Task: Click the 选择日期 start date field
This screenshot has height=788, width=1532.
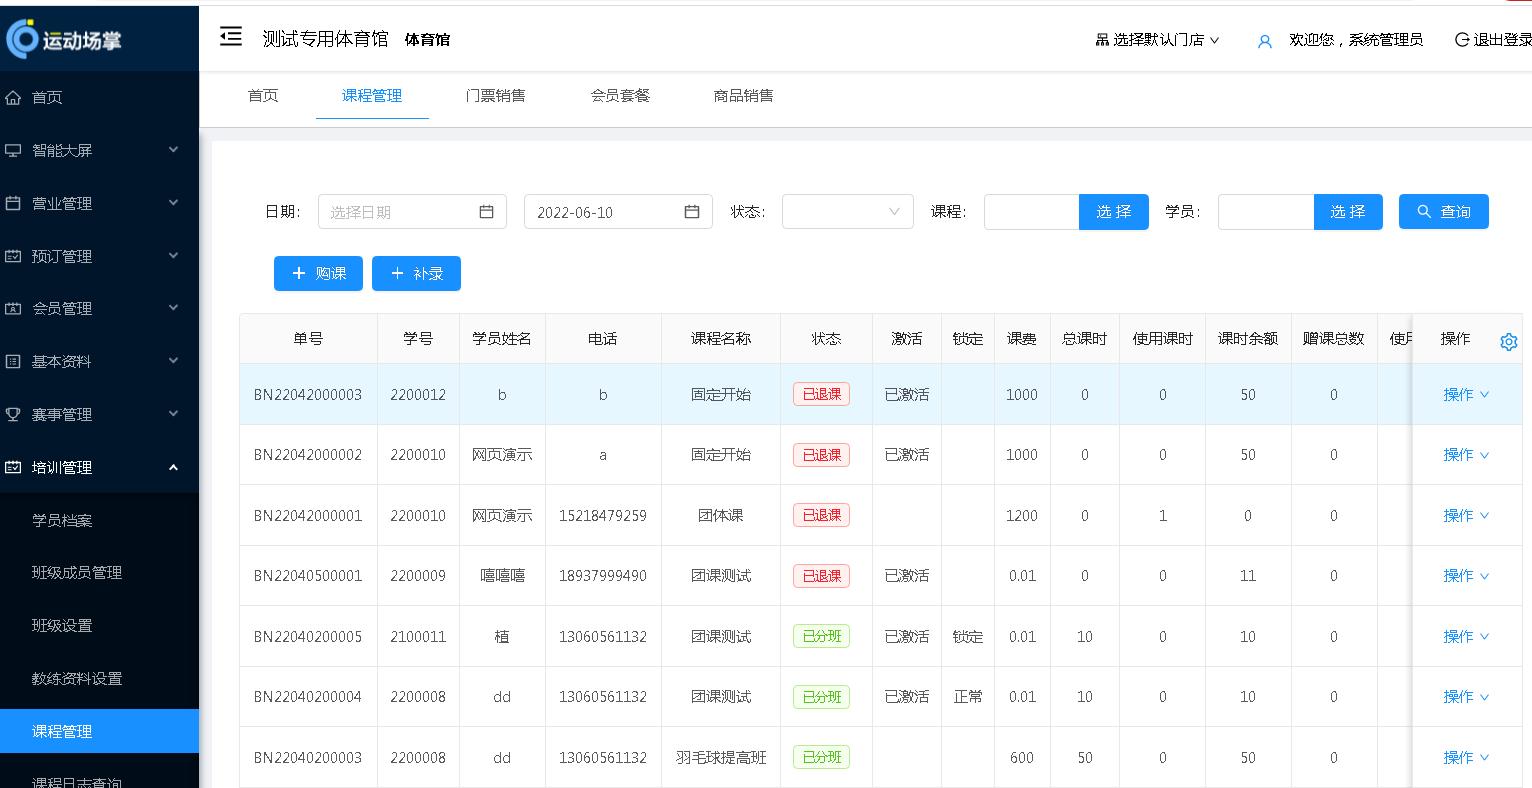Action: click(x=400, y=211)
